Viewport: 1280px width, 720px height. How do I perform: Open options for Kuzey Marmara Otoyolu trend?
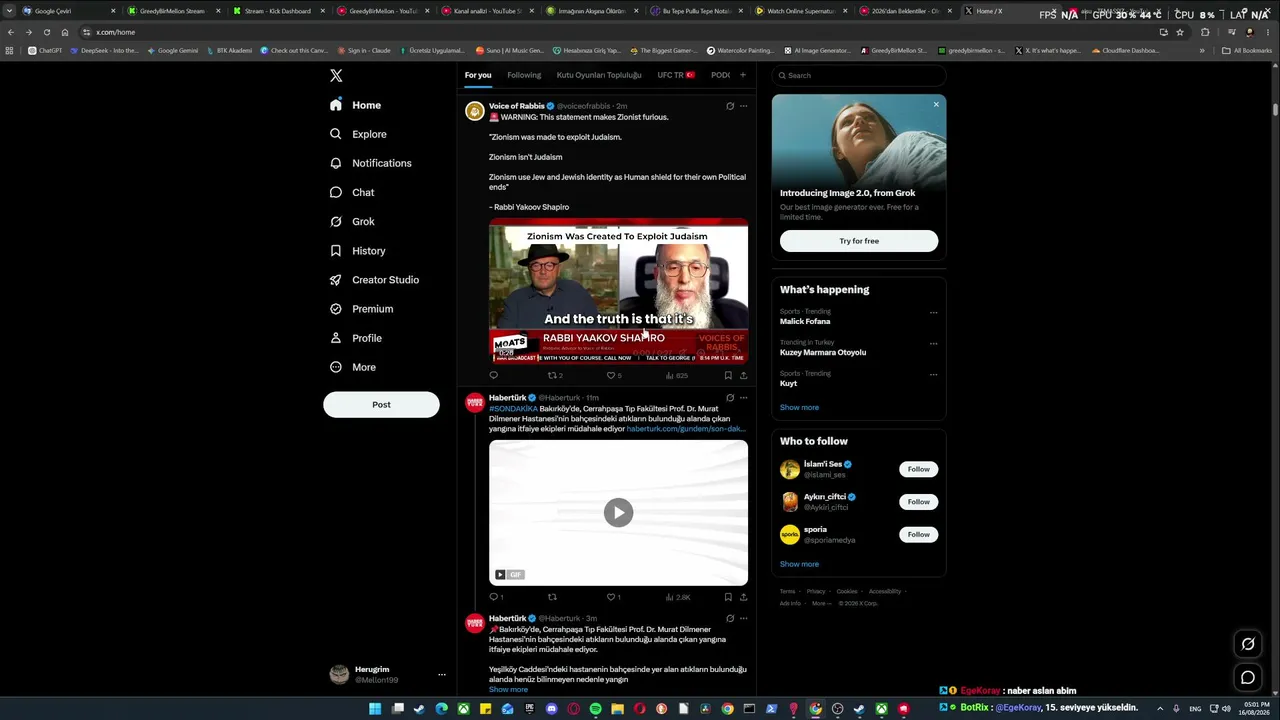coord(933,344)
